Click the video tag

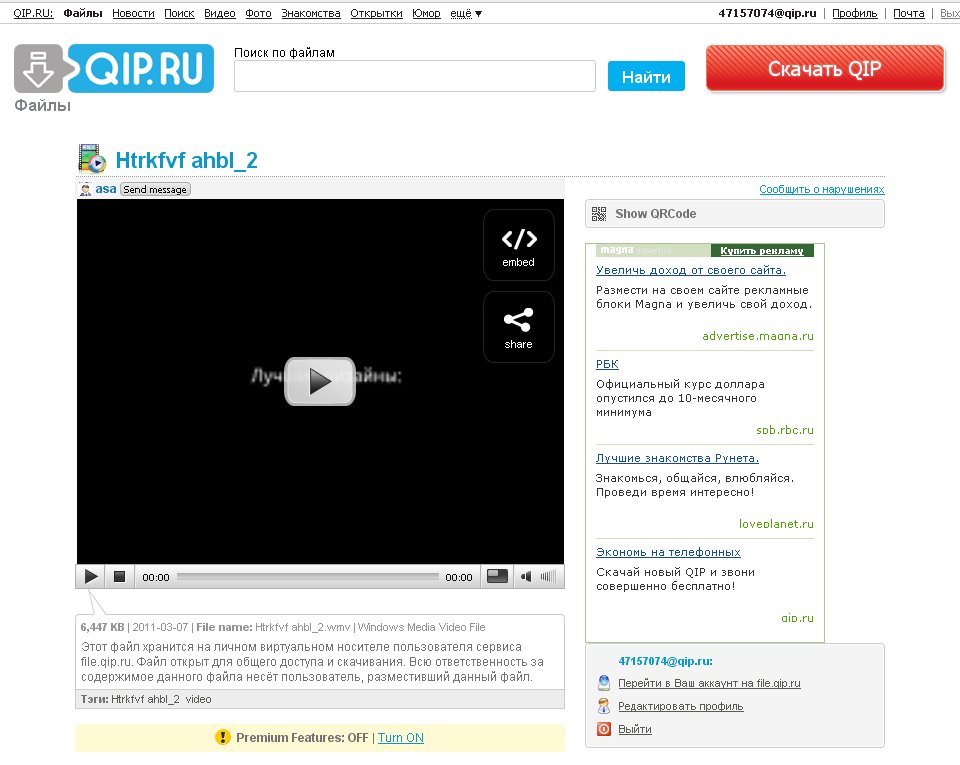198,699
